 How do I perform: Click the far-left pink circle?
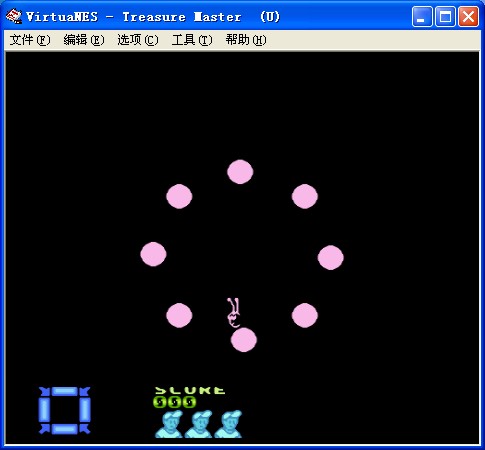(153, 254)
